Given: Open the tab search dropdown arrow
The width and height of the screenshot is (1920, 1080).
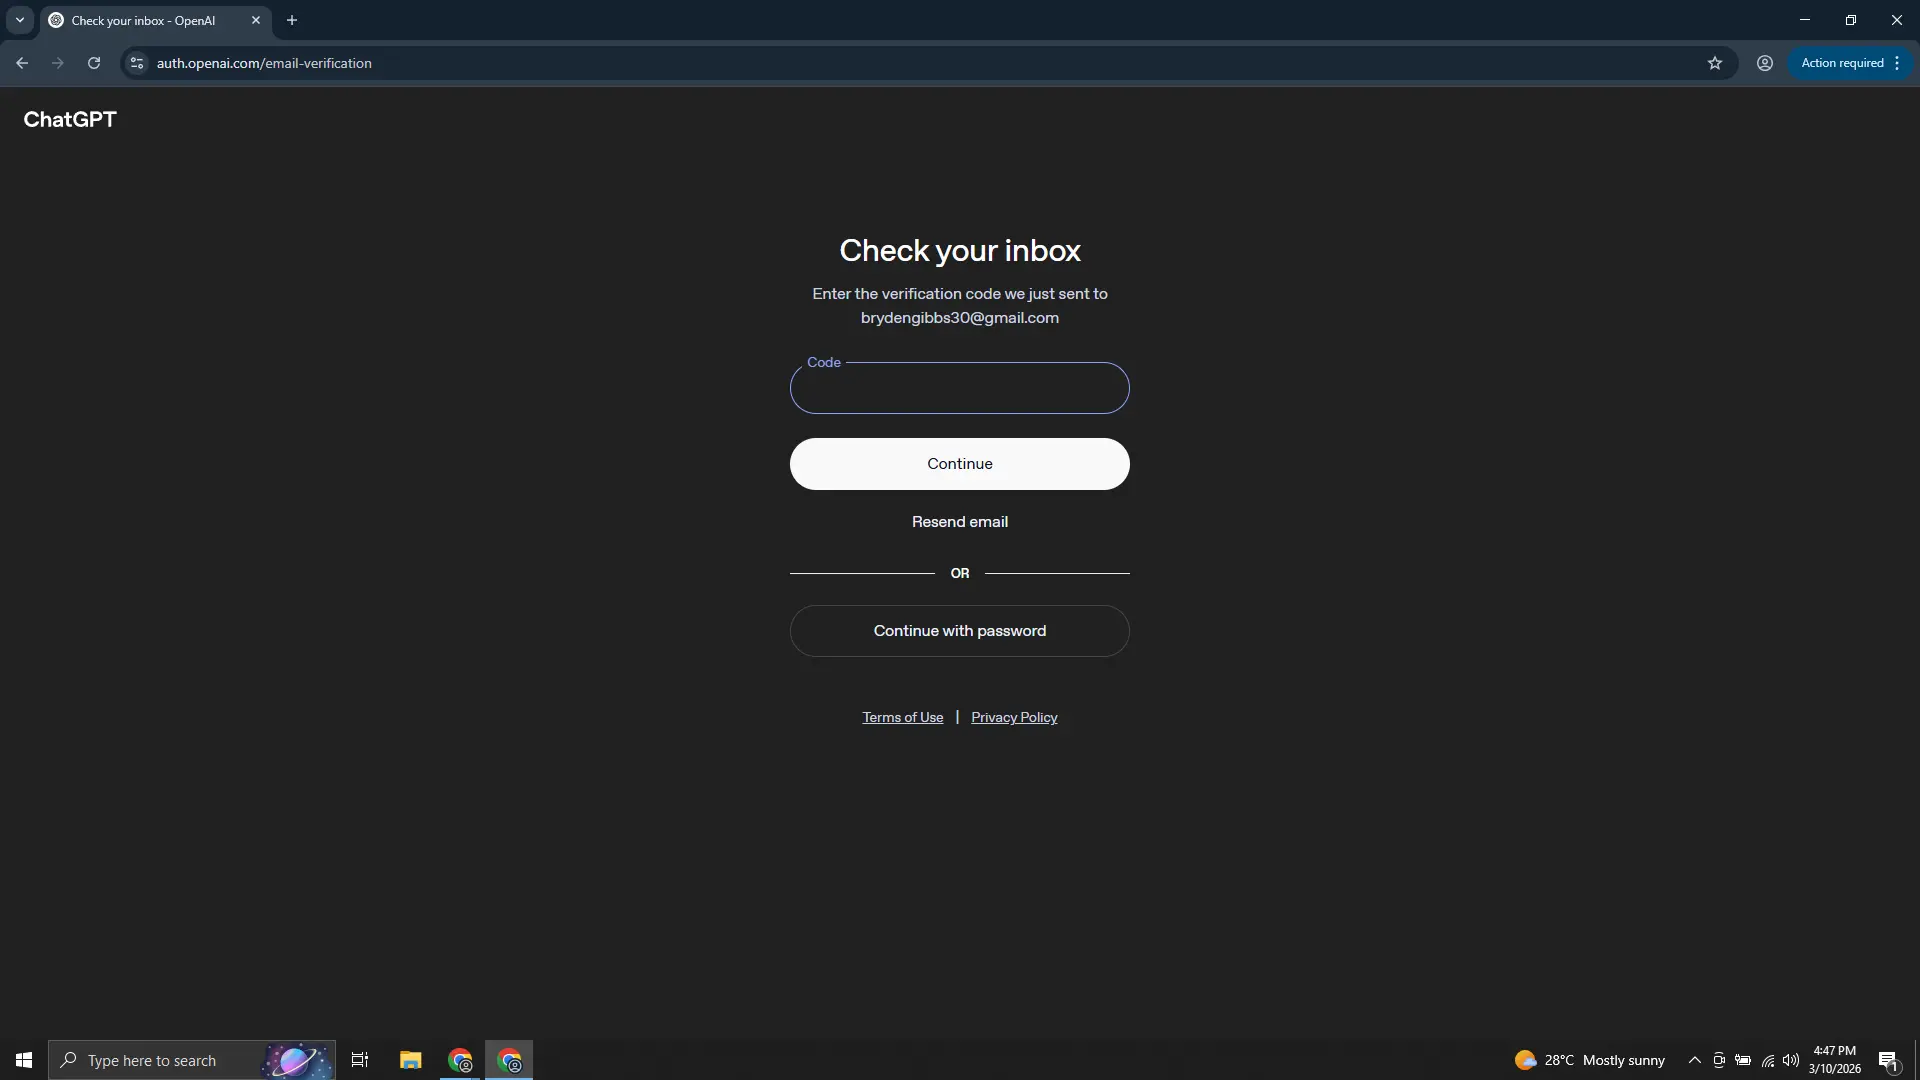Looking at the screenshot, I should [20, 20].
